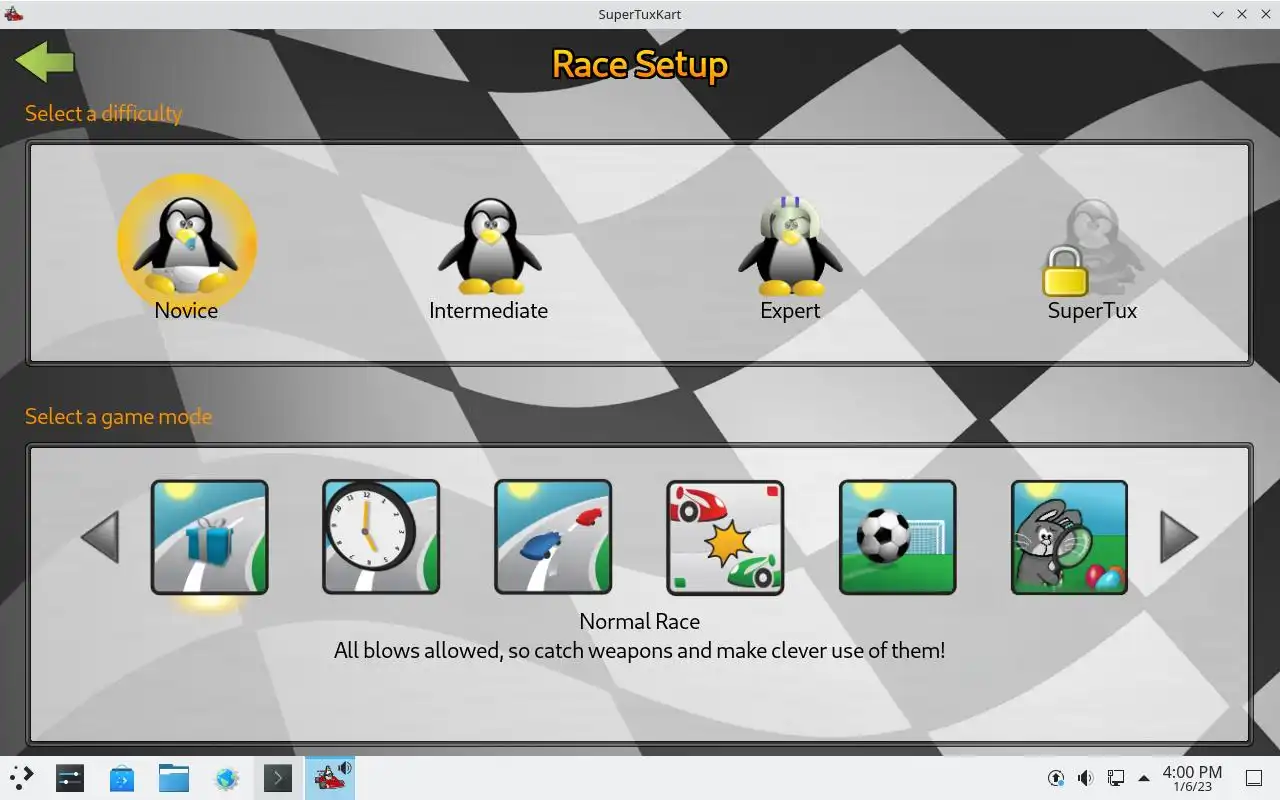This screenshot has height=800, width=1280.
Task: Minimize the SuperTuxKart window
Action: pos(1218,14)
